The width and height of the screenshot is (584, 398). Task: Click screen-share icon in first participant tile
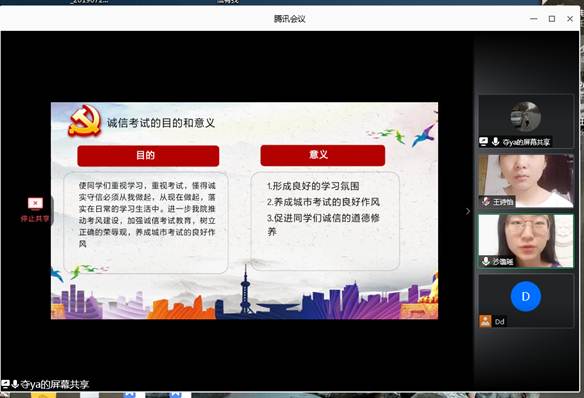coord(483,142)
